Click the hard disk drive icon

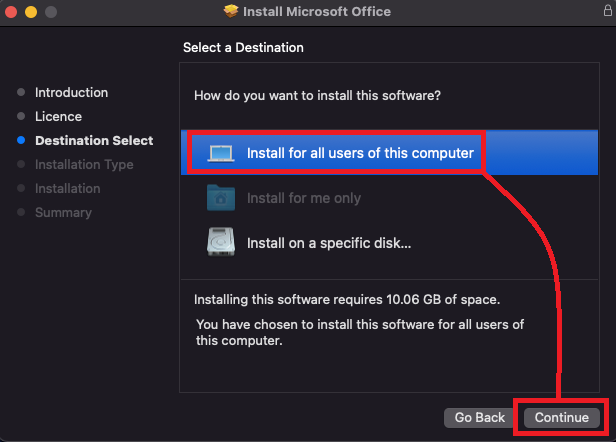pos(221,242)
